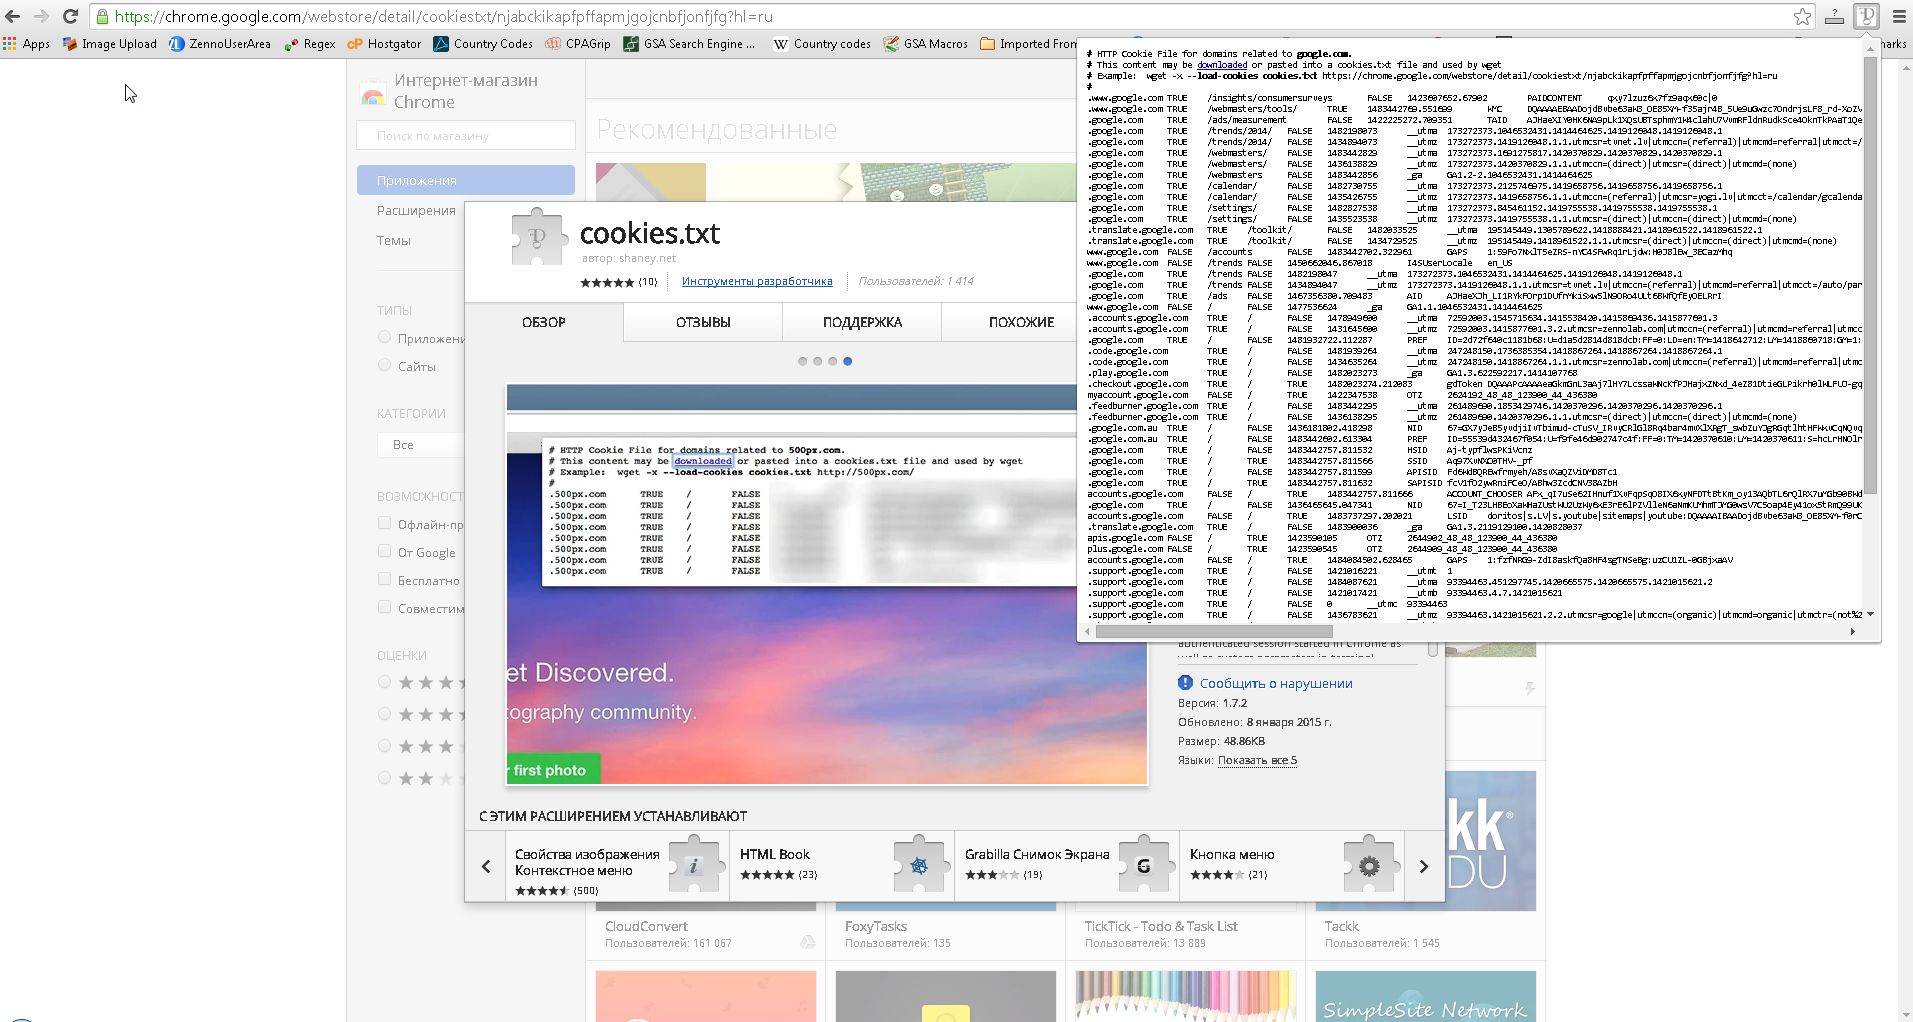Viewport: 1913px width, 1022px height.
Task: Check the Бесплатно checkbox
Action: pos(384,579)
